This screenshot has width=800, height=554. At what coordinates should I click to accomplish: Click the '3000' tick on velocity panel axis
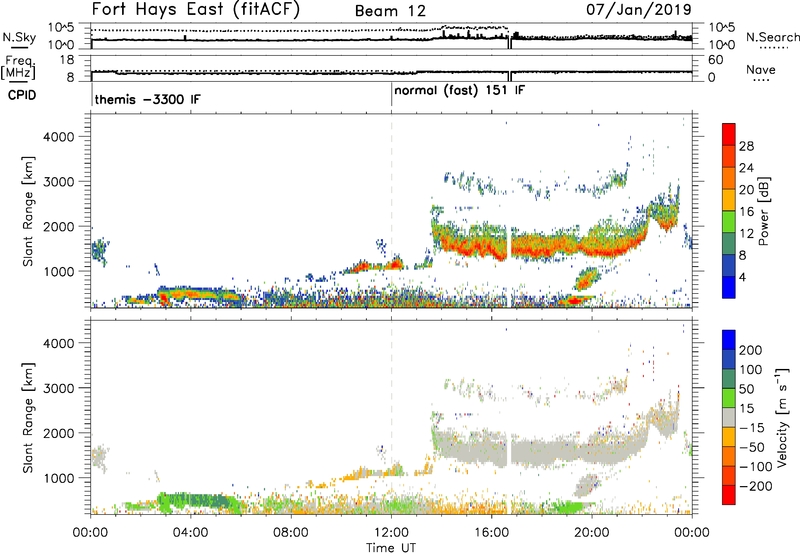59,388
